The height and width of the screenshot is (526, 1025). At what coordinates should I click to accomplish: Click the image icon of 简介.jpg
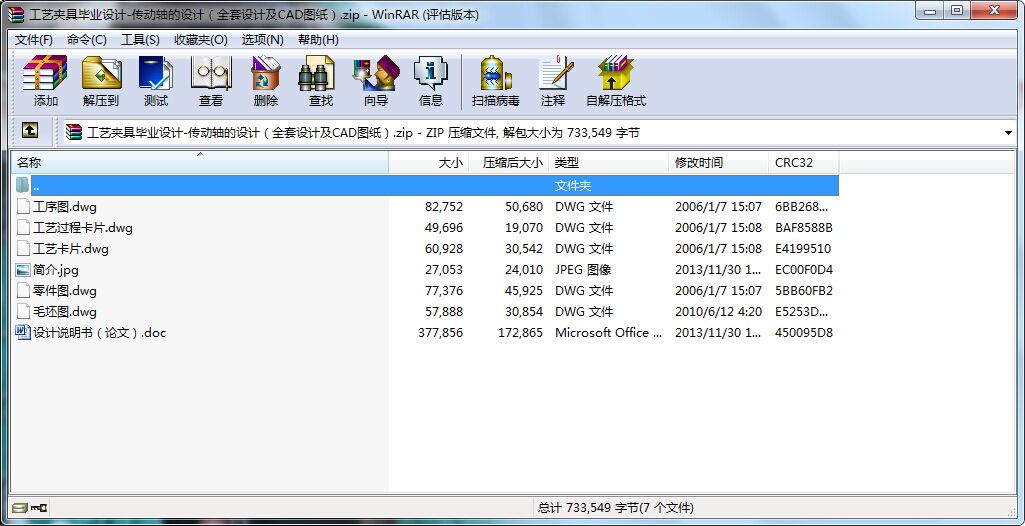tap(23, 269)
